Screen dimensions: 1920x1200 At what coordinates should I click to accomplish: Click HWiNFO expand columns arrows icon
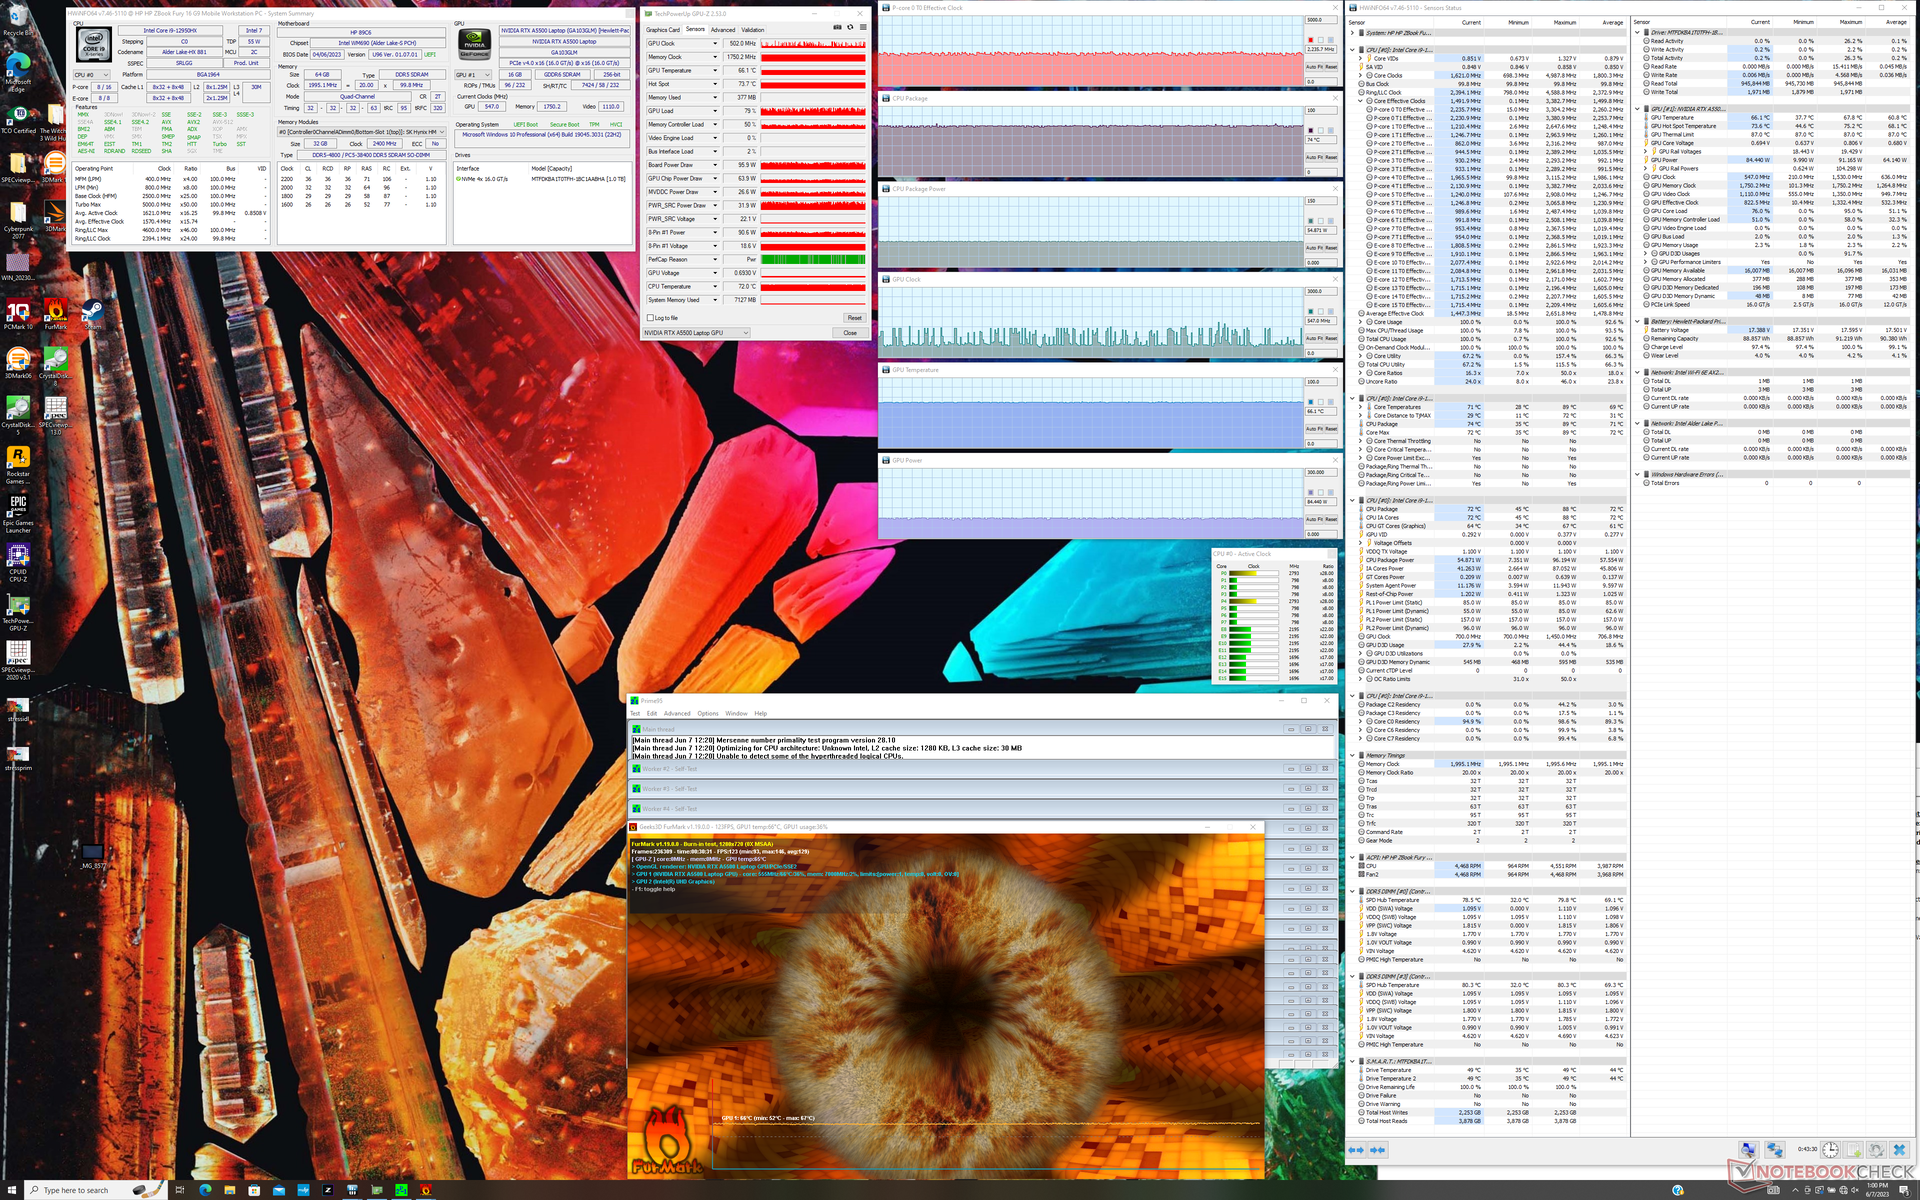pyautogui.click(x=1356, y=1150)
